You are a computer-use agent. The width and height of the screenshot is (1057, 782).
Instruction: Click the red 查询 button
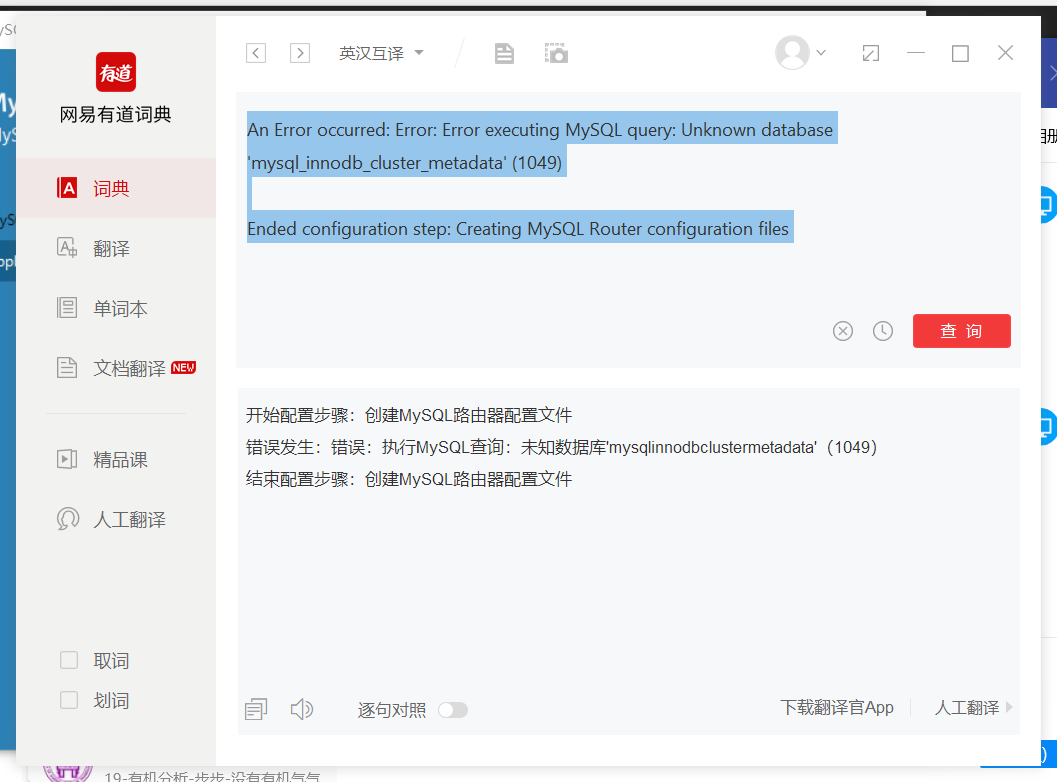(x=961, y=331)
